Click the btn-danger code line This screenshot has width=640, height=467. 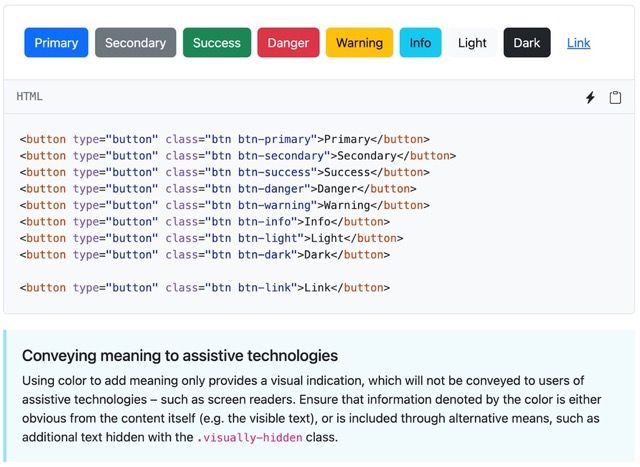pyautogui.click(x=217, y=189)
